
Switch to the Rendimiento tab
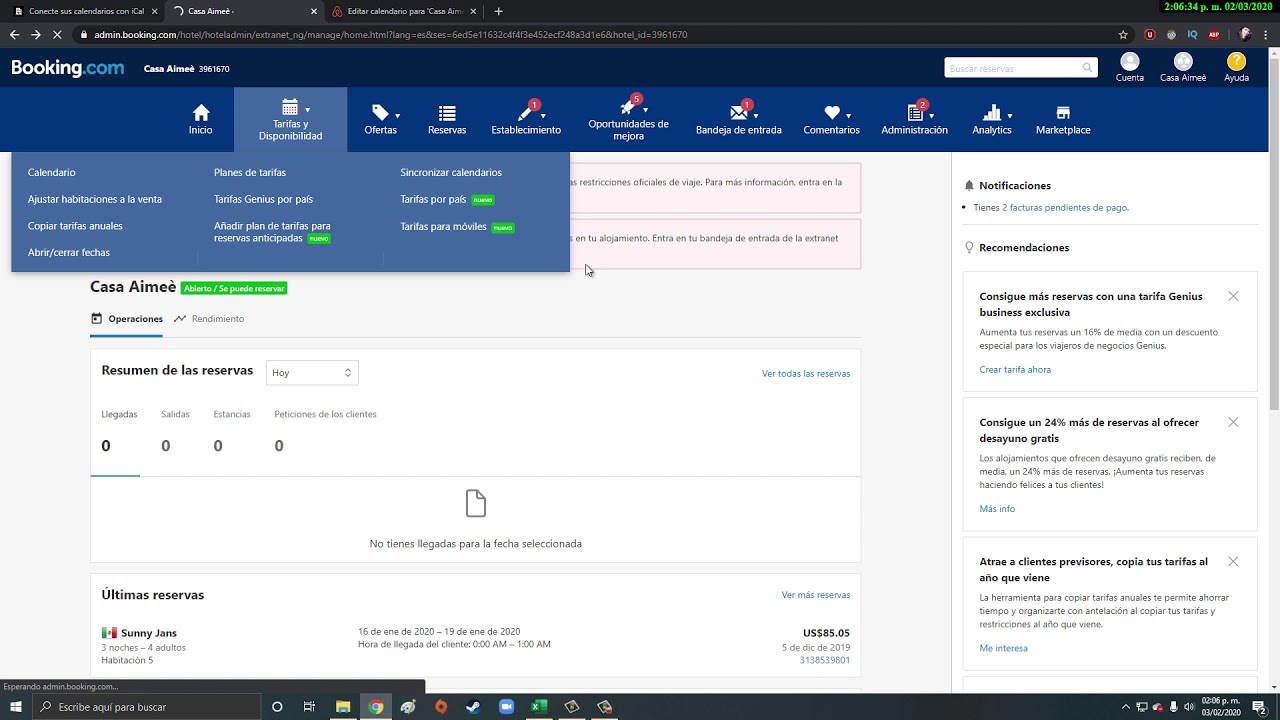(x=209, y=319)
